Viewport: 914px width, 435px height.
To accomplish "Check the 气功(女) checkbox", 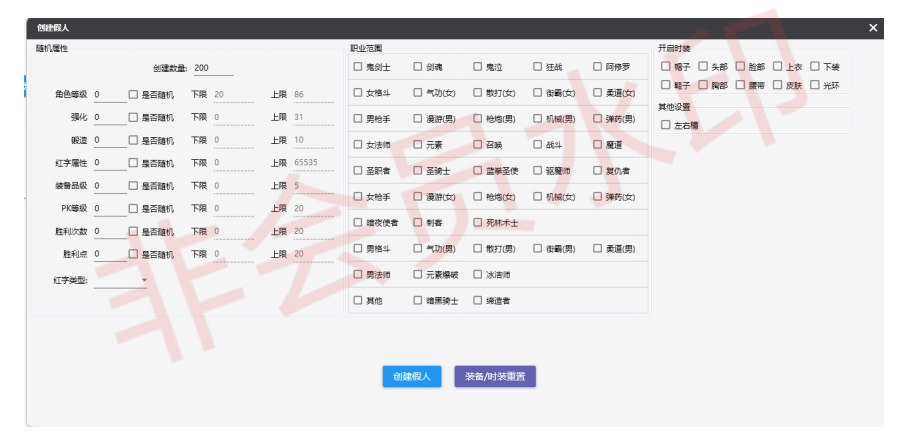I will pos(418,92).
